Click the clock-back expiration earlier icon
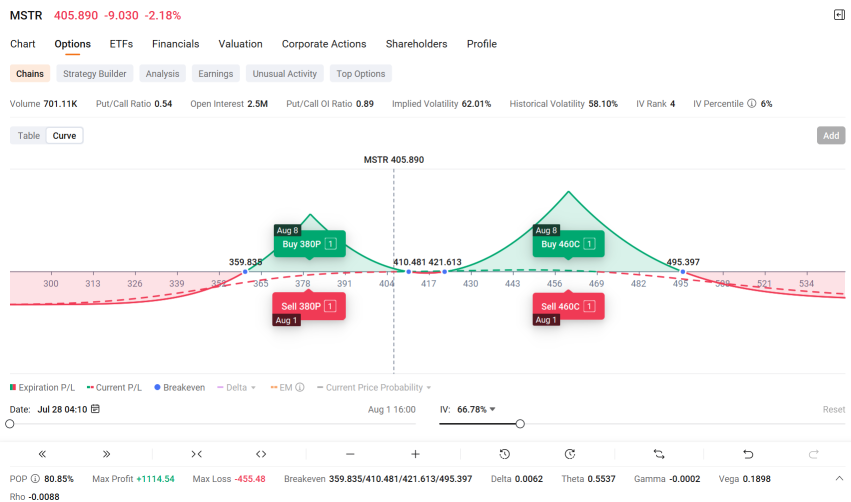Image resolution: width=851 pixels, height=502 pixels. [x=505, y=454]
